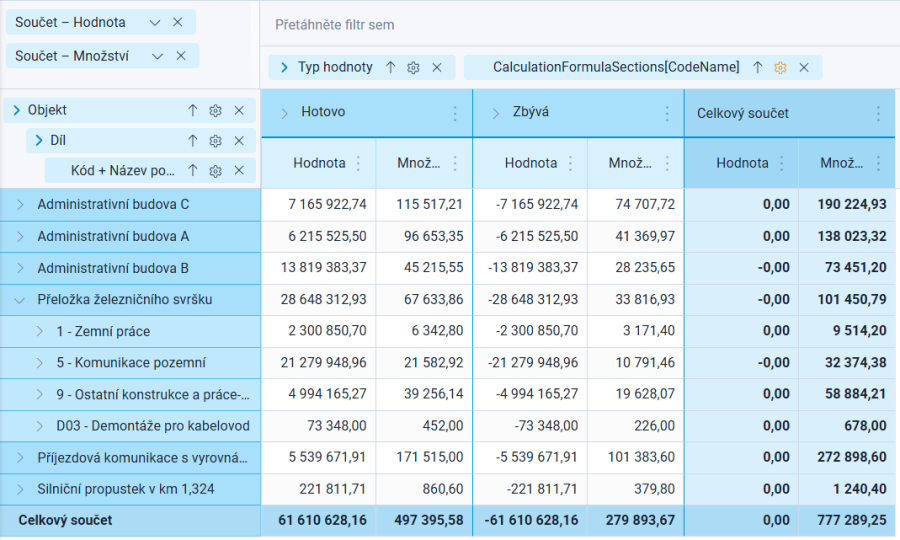Expand Administrativní budova C row
900x540 pixels.
click(20, 204)
